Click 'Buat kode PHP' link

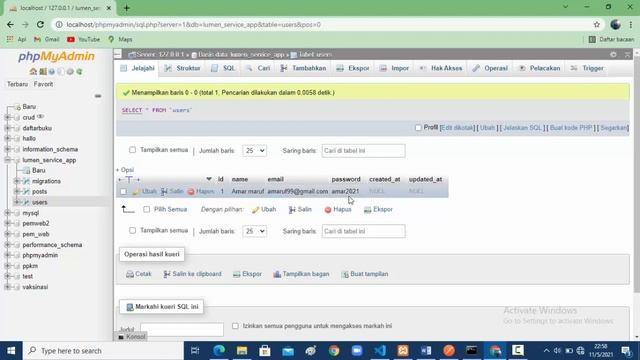(571, 128)
